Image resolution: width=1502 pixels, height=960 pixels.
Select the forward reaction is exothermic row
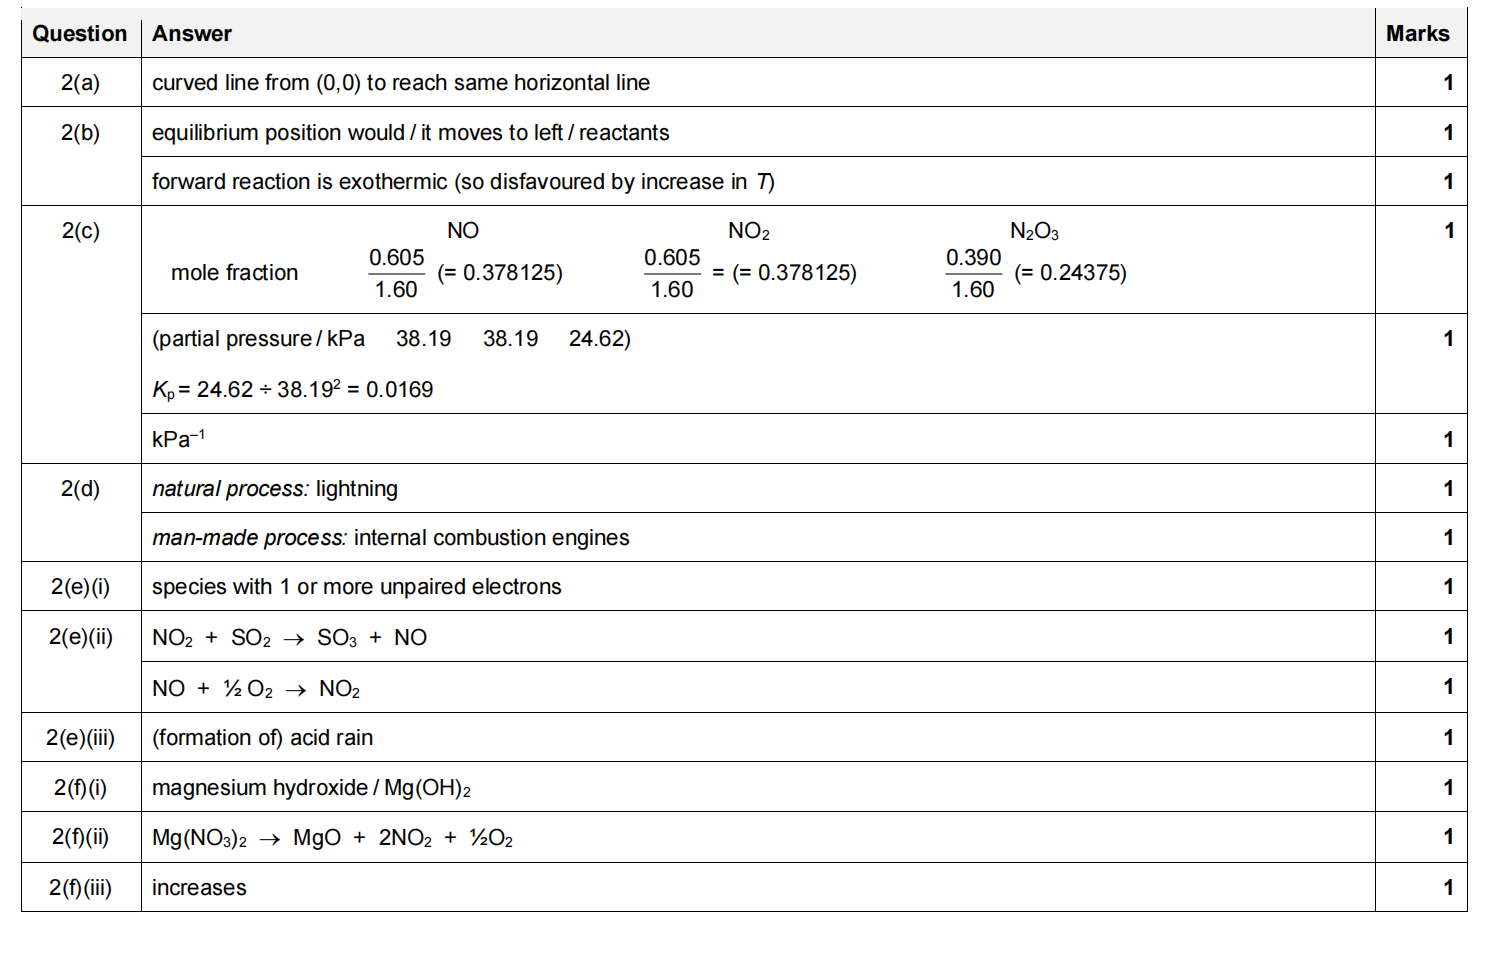point(462,182)
